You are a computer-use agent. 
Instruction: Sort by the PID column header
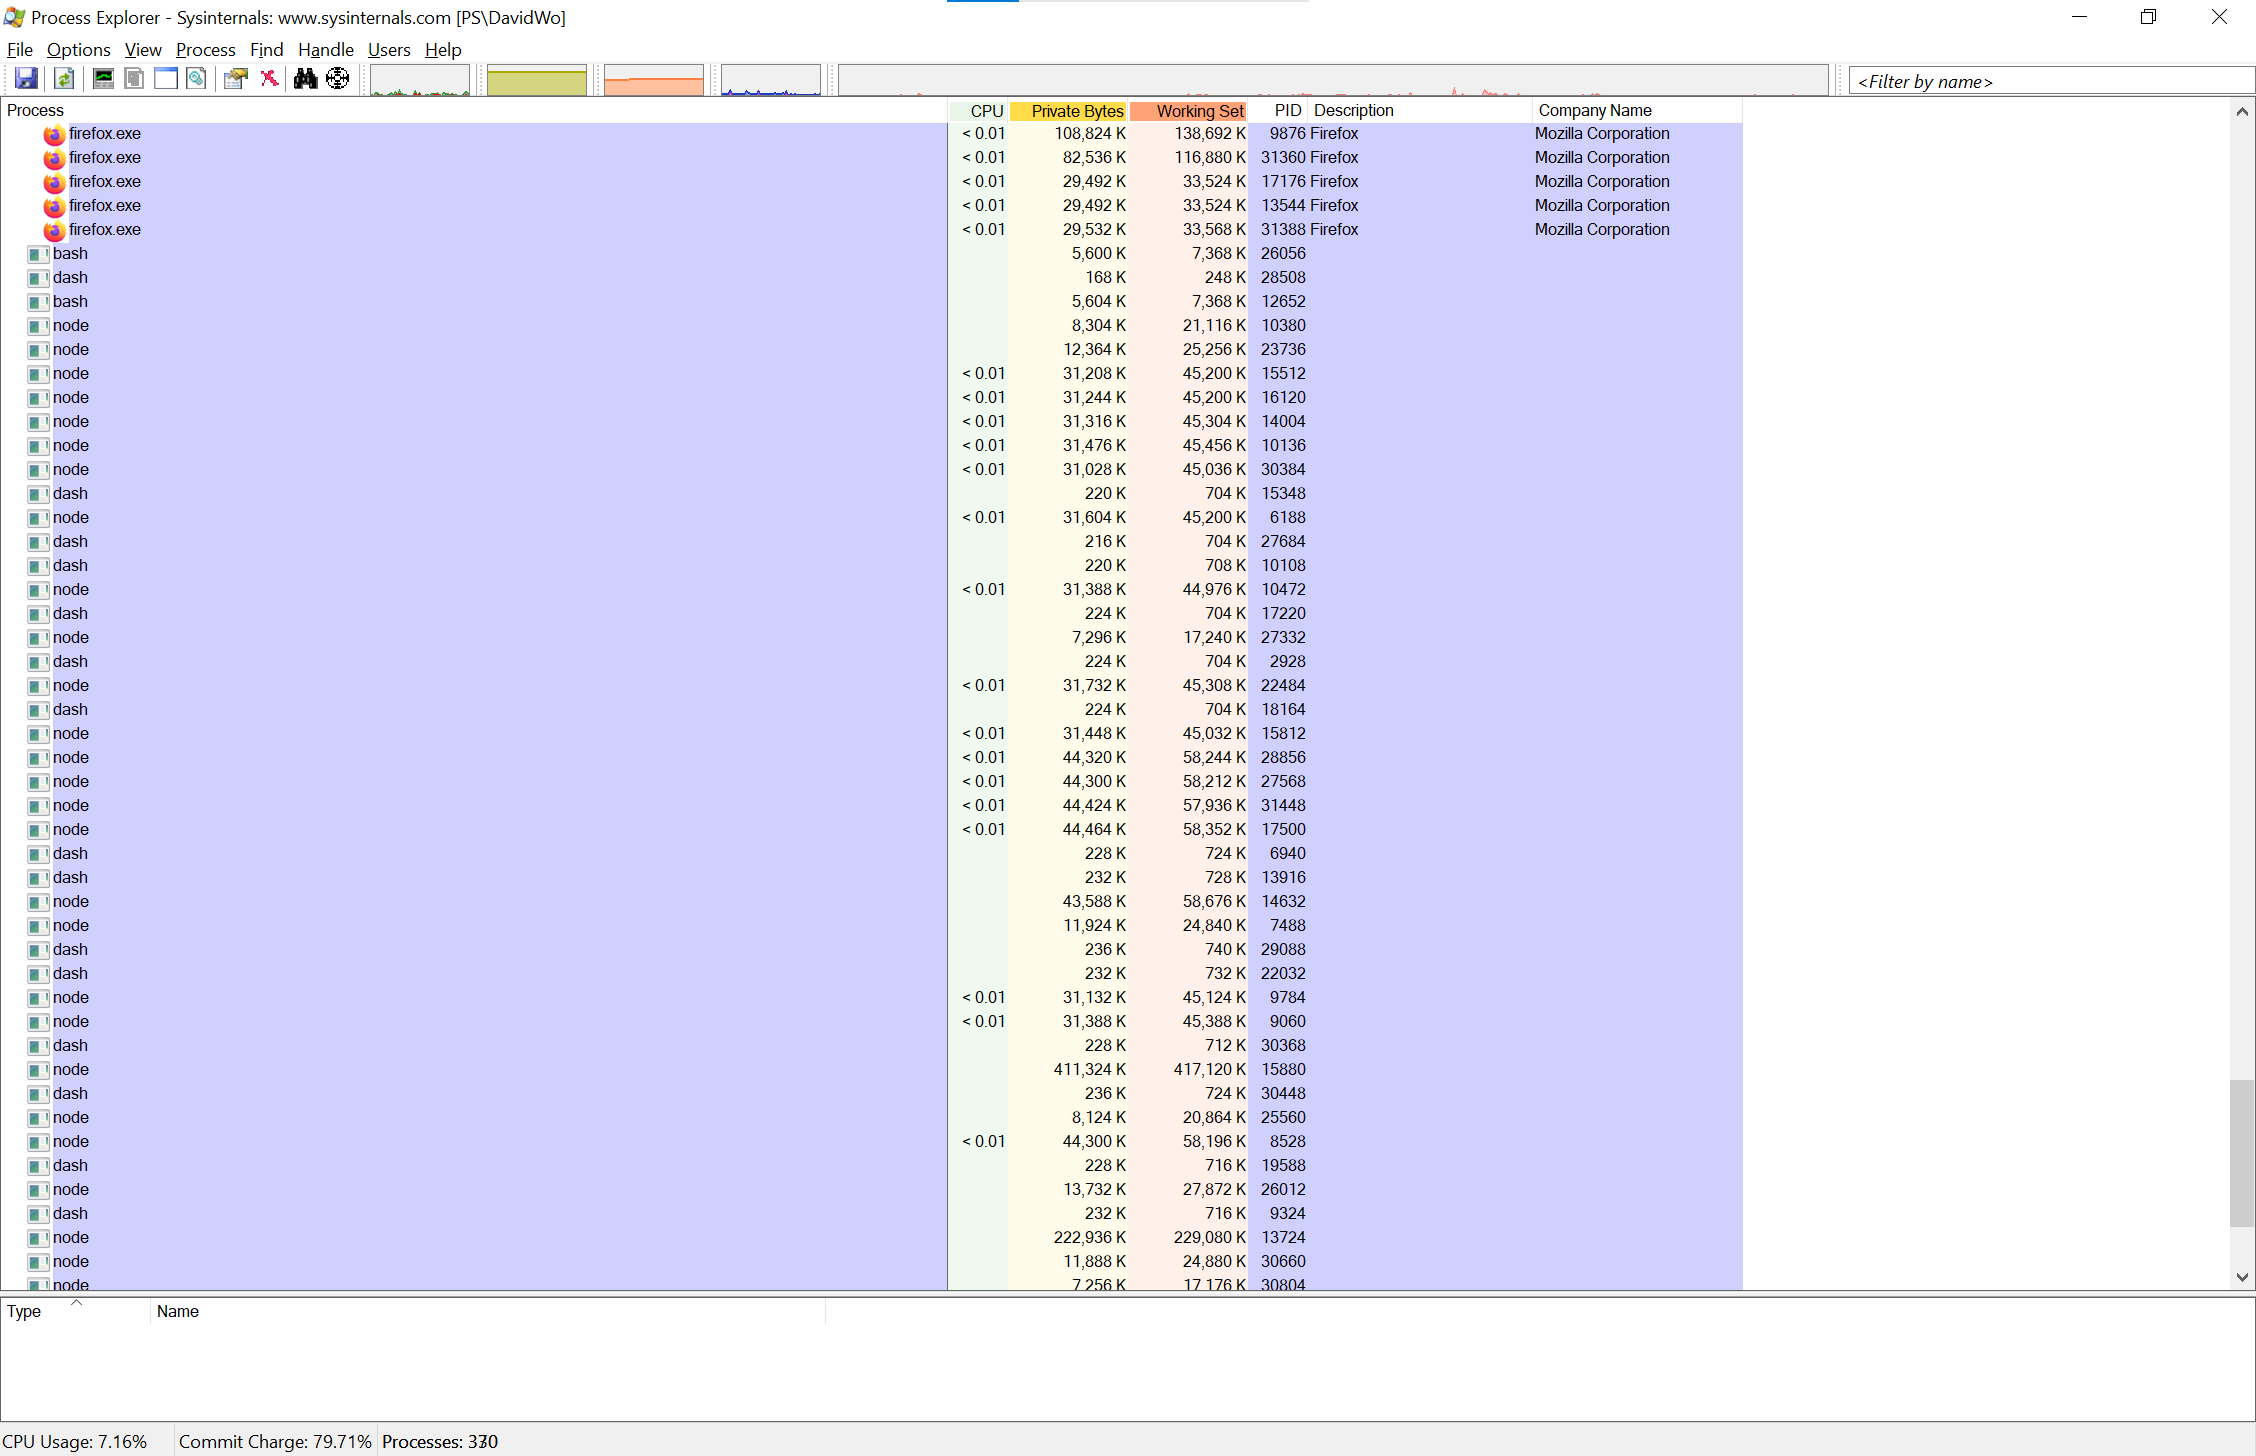point(1278,111)
